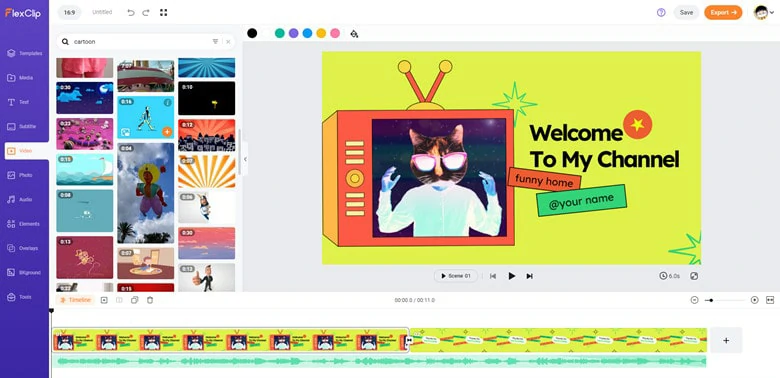Play the video preview
Screen dimensions: 780x378
click(511, 276)
